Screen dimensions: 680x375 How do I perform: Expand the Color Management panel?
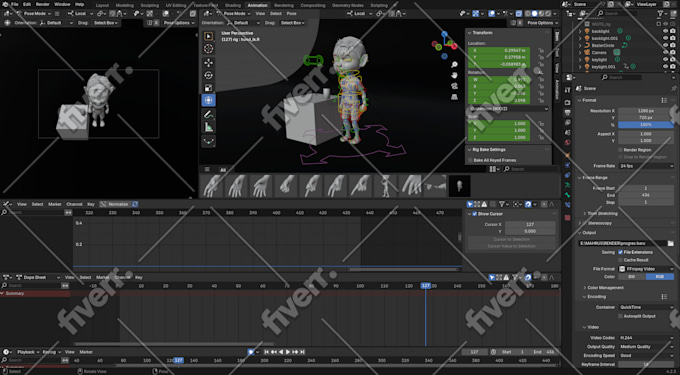click(585, 288)
